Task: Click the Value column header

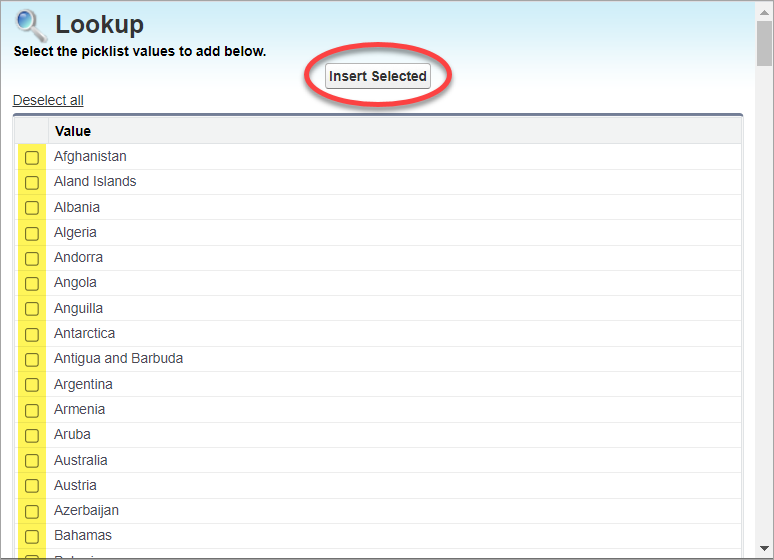Action: coord(73,131)
